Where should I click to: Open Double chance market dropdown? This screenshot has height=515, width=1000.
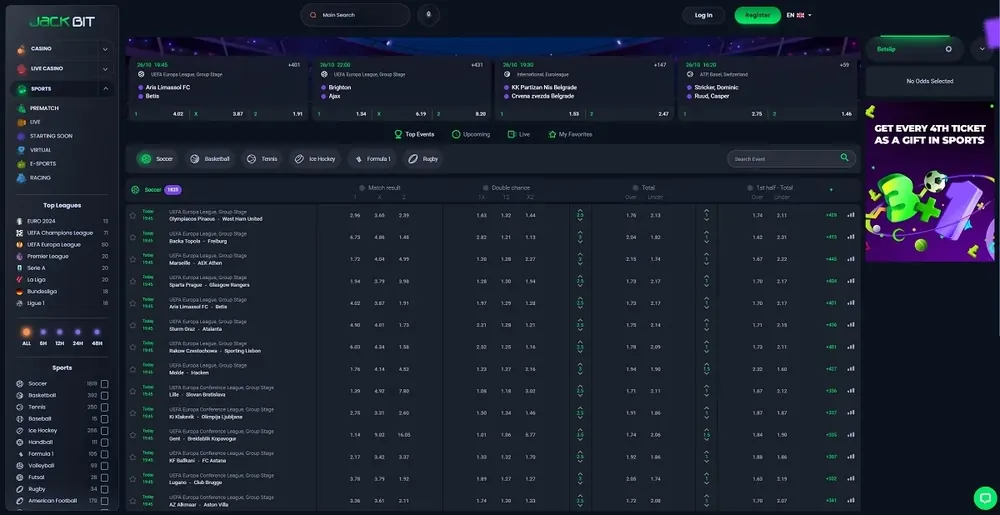click(x=506, y=188)
